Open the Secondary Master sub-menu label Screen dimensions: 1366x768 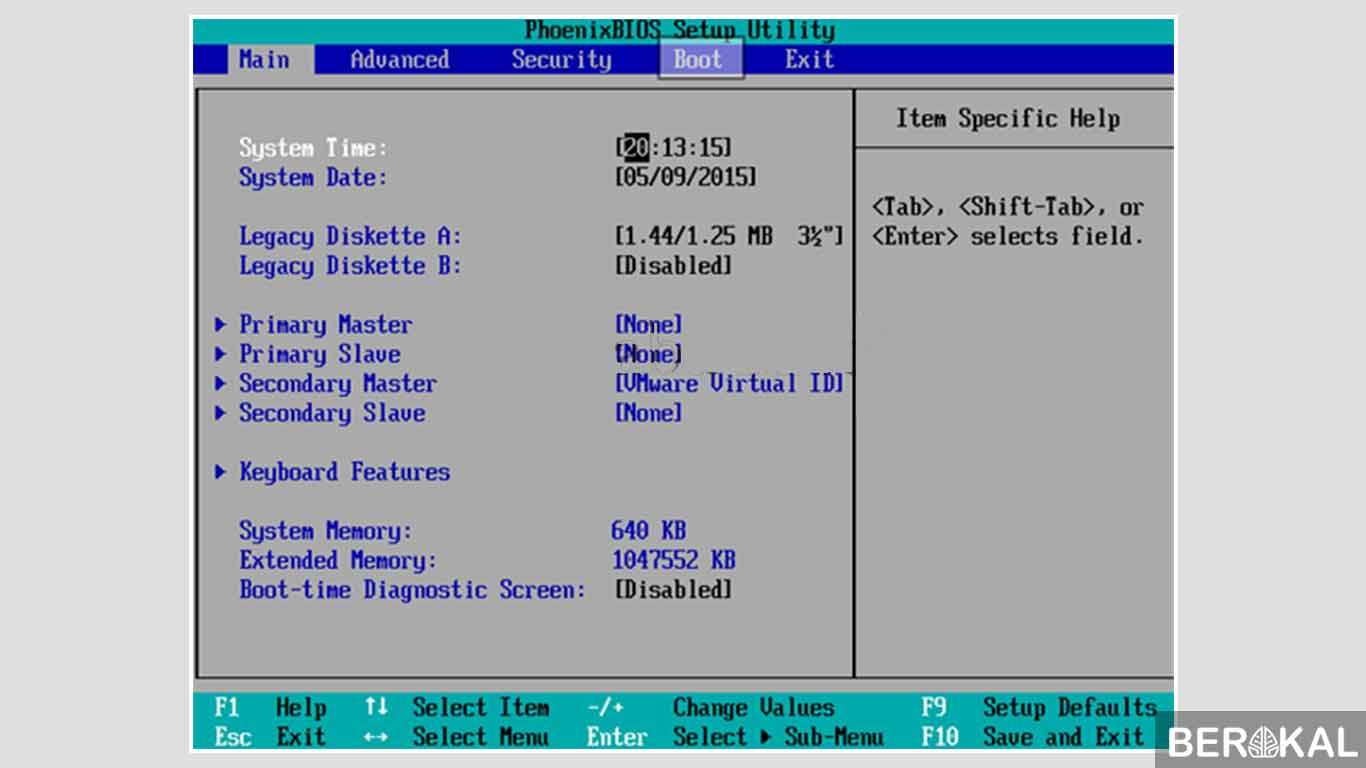337,384
